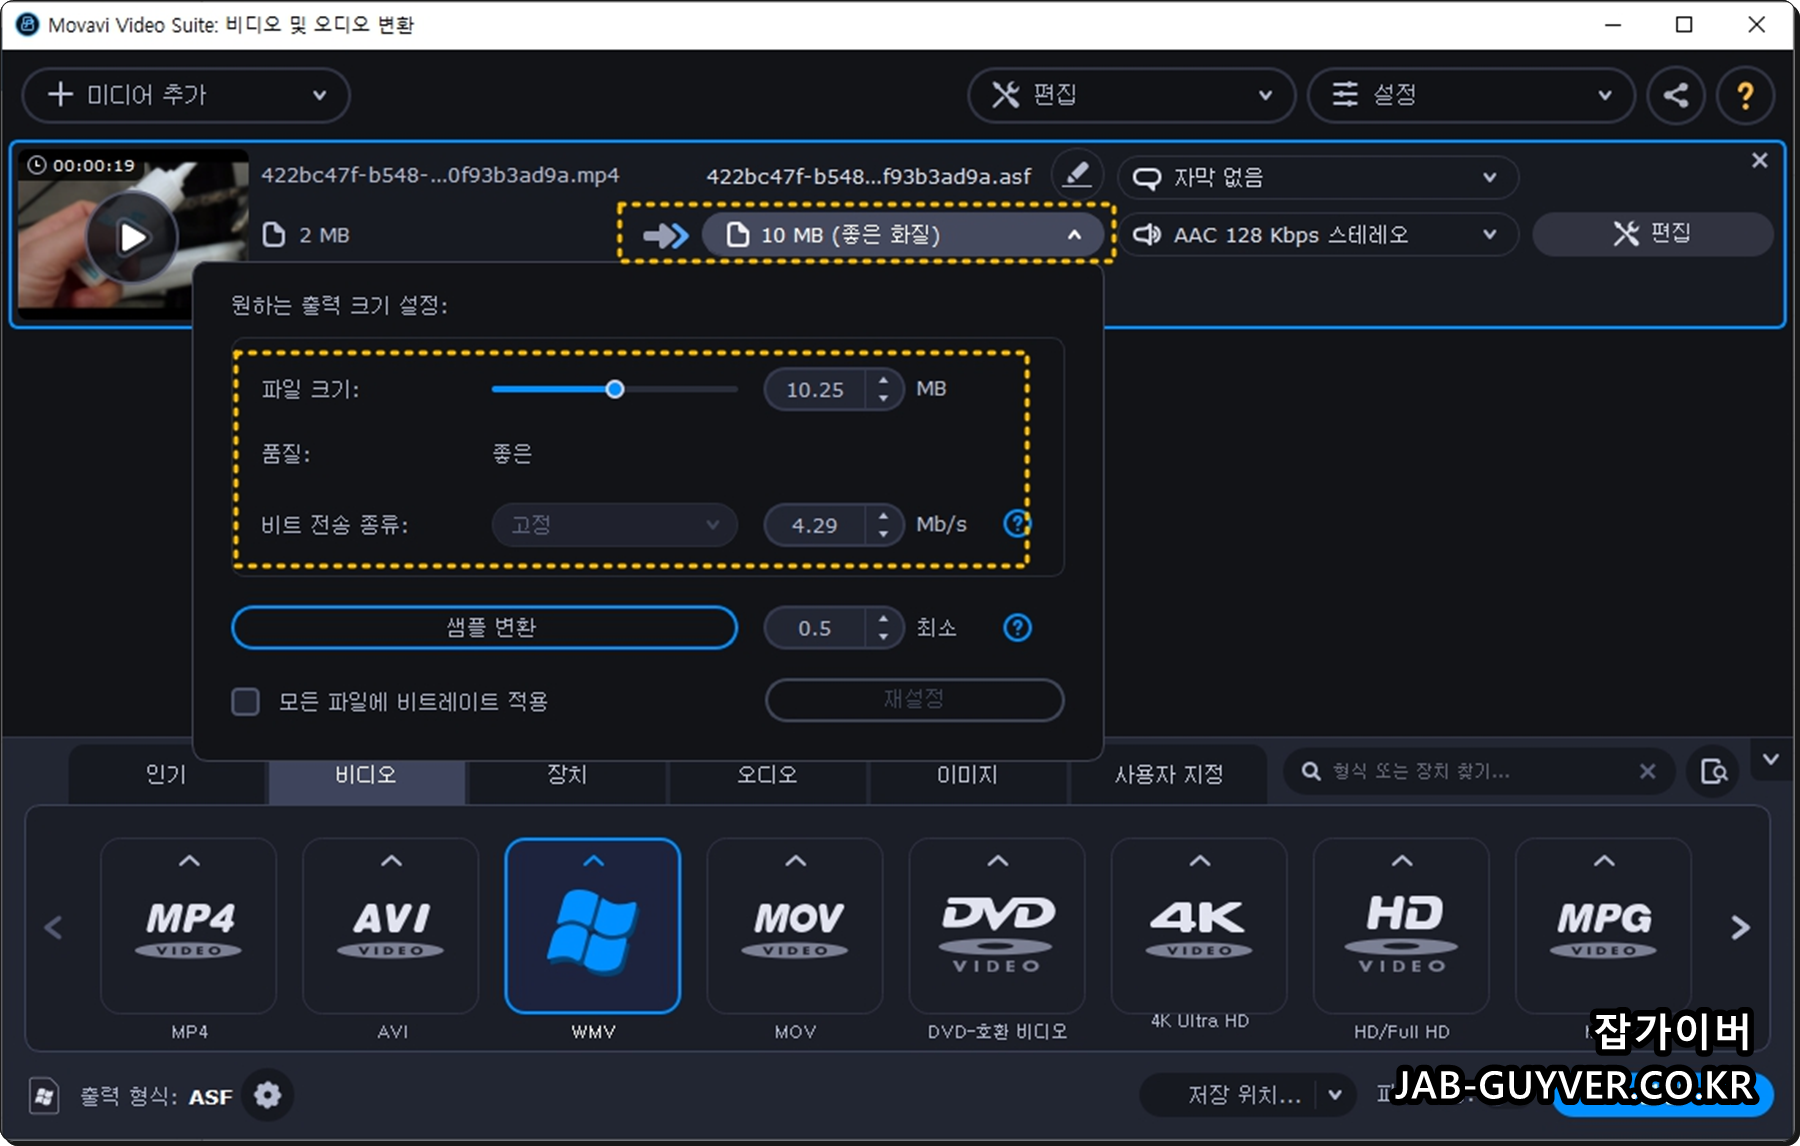Clear the format search field X

(x=1647, y=771)
